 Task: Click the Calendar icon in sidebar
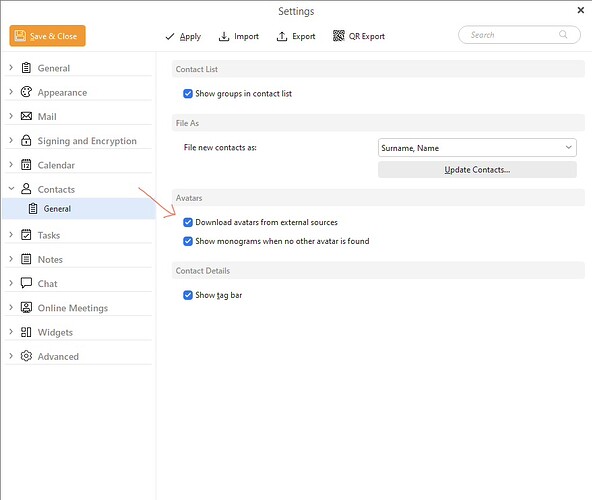pyautogui.click(x=26, y=165)
